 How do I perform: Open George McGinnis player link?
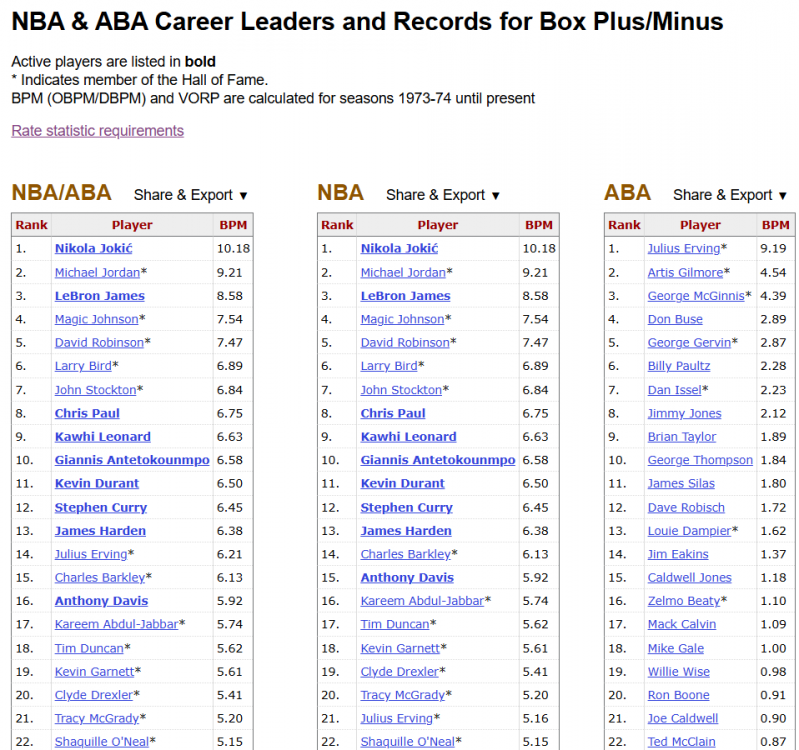[695, 296]
